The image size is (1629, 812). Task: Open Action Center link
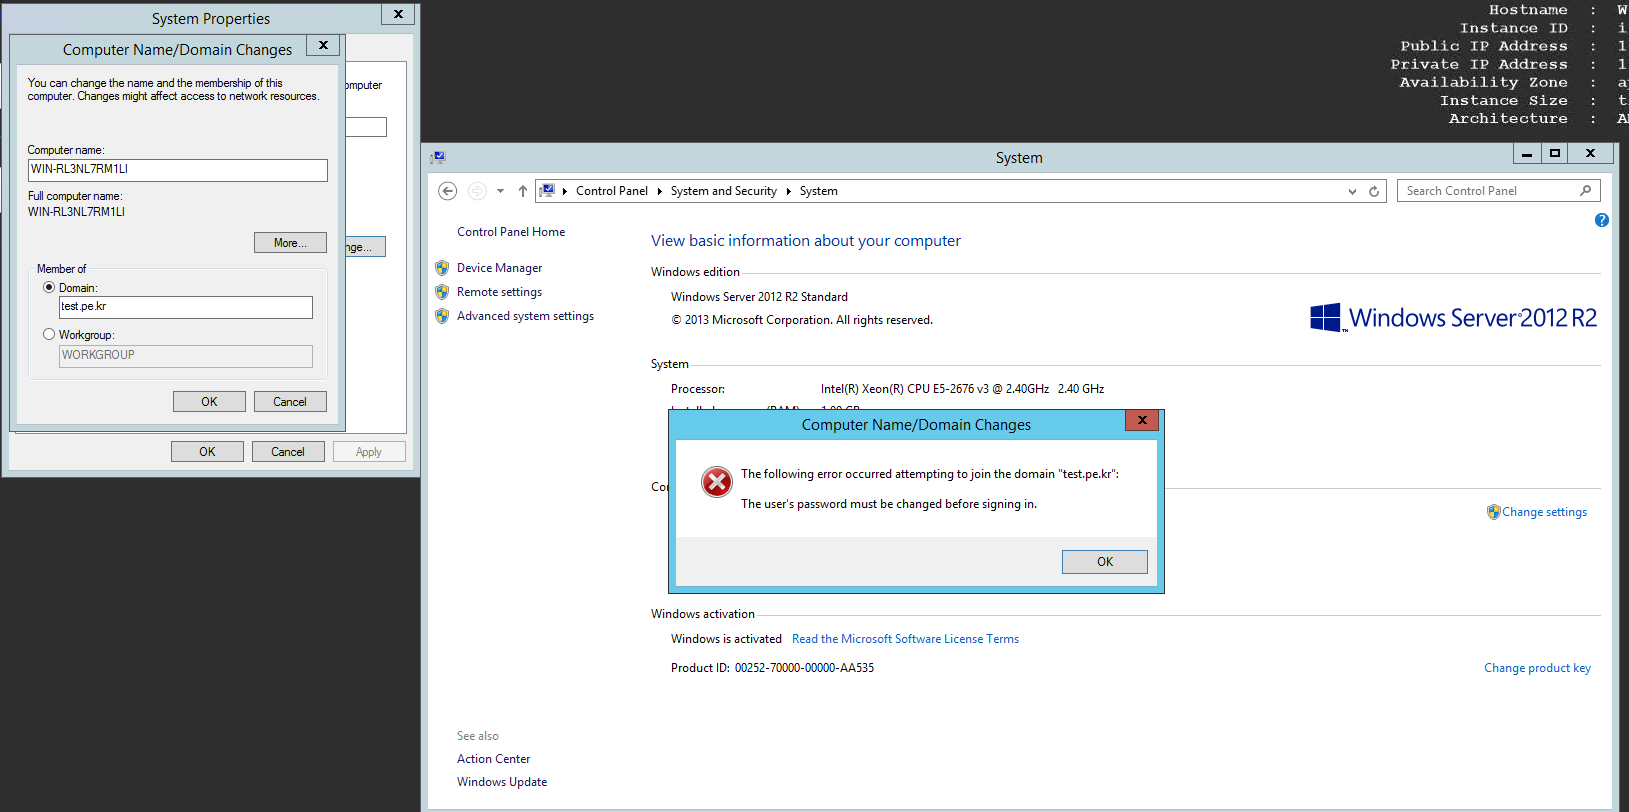pyautogui.click(x=493, y=759)
